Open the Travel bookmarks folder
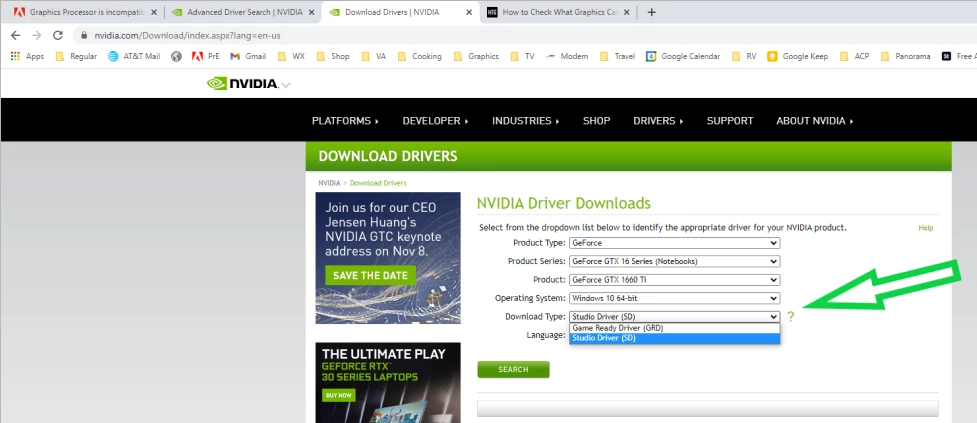This screenshot has height=423, width=977. [617, 56]
